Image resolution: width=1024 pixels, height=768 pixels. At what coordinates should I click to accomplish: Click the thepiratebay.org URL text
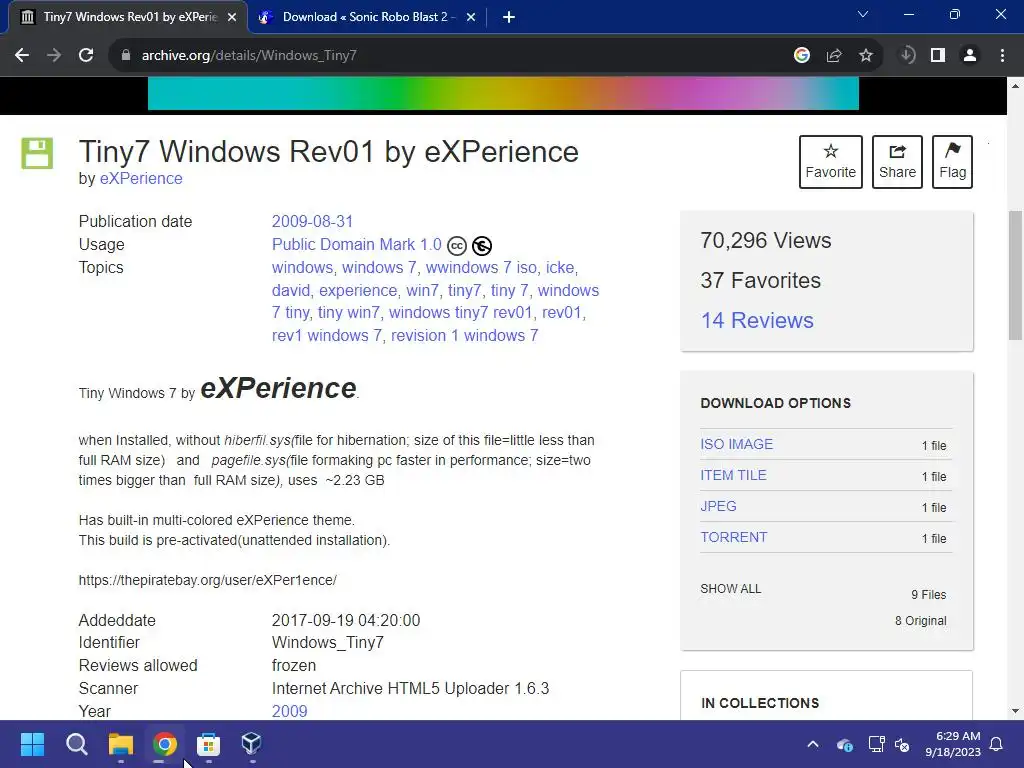(208, 580)
